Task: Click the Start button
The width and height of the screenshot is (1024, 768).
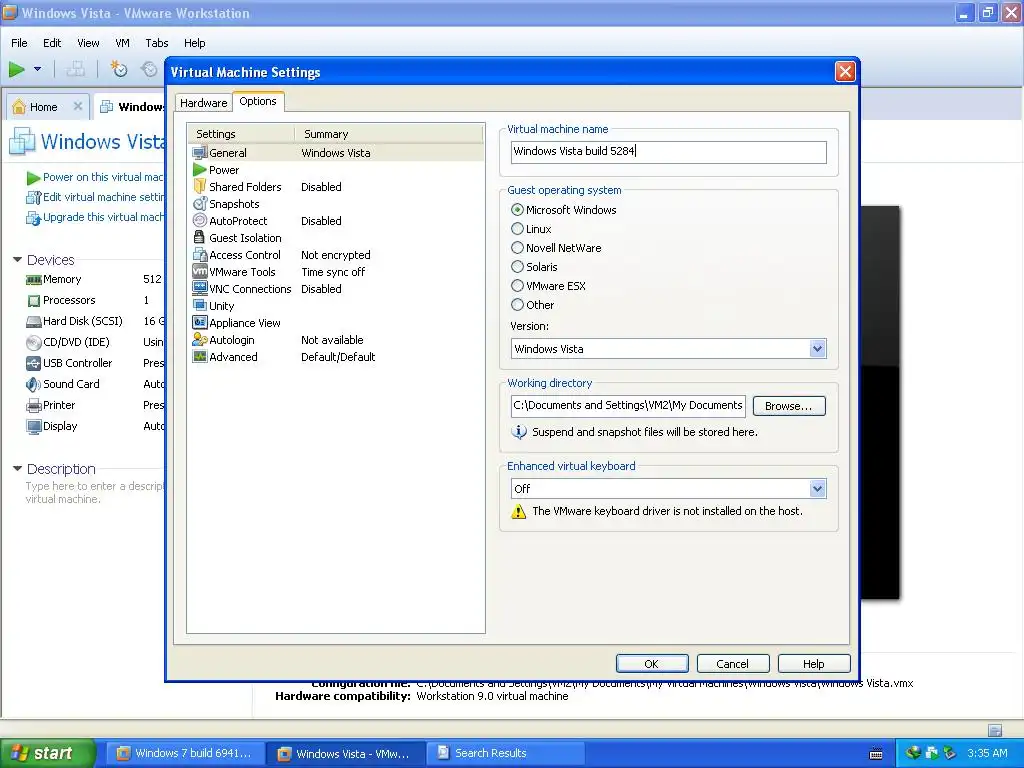Action: point(47,753)
